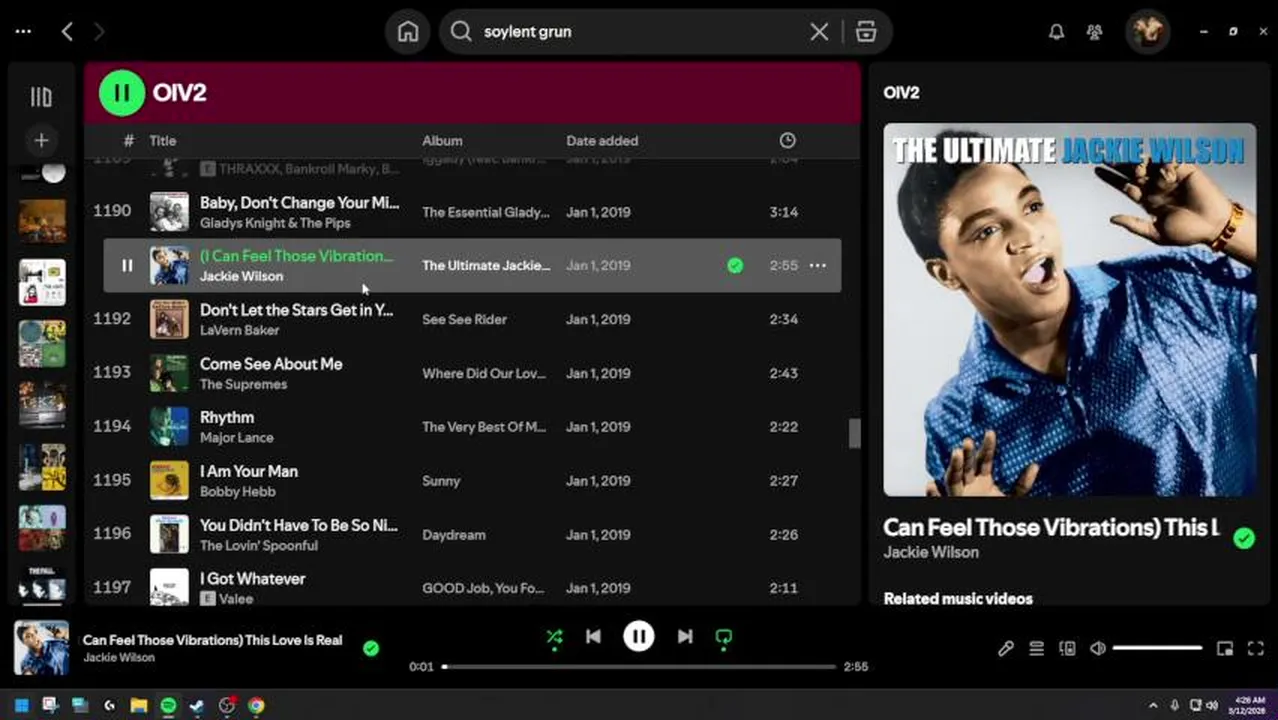The height and width of the screenshot is (720, 1278).
Task: Open Jackie Wilson link in right panel
Action: tap(931, 552)
